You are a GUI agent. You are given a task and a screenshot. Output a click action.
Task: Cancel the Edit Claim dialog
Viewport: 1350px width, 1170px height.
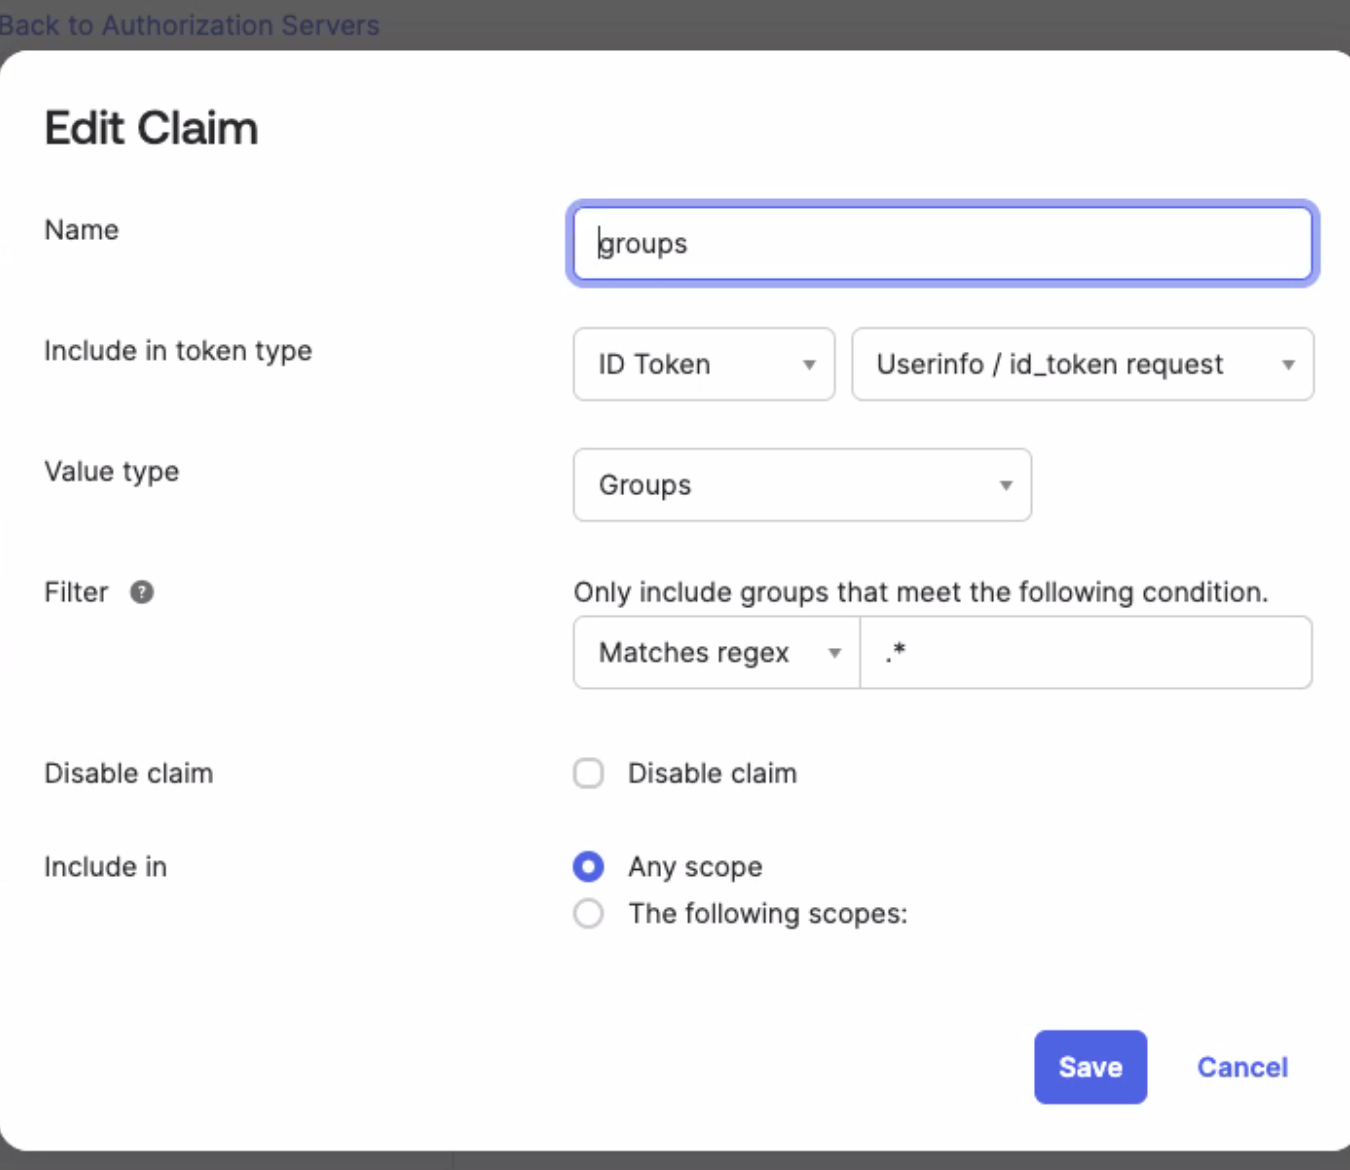coord(1242,1067)
